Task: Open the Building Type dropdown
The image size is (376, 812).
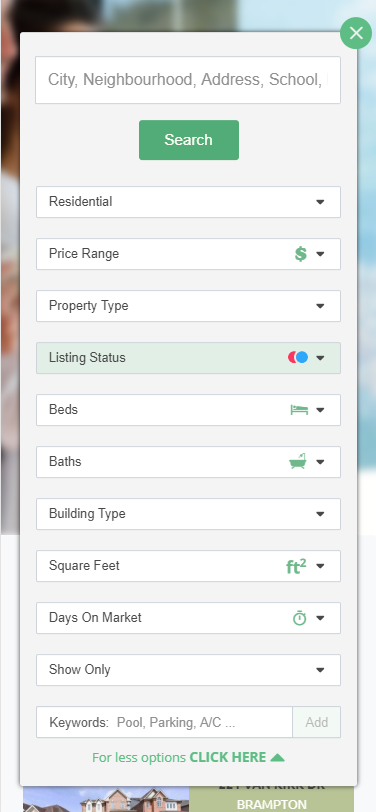Action: pos(189,514)
